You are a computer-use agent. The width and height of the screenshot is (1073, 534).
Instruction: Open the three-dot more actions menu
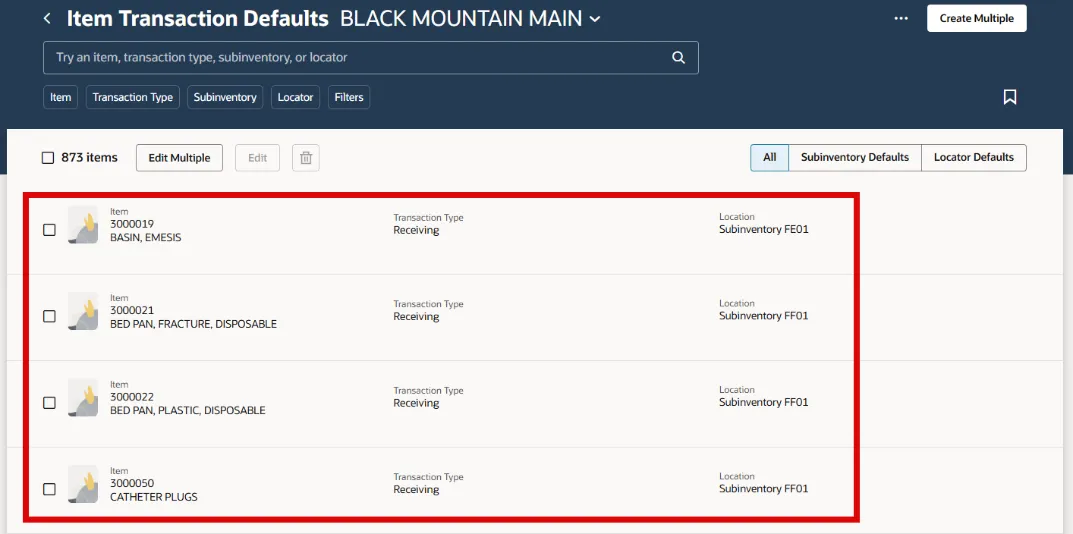(x=901, y=18)
